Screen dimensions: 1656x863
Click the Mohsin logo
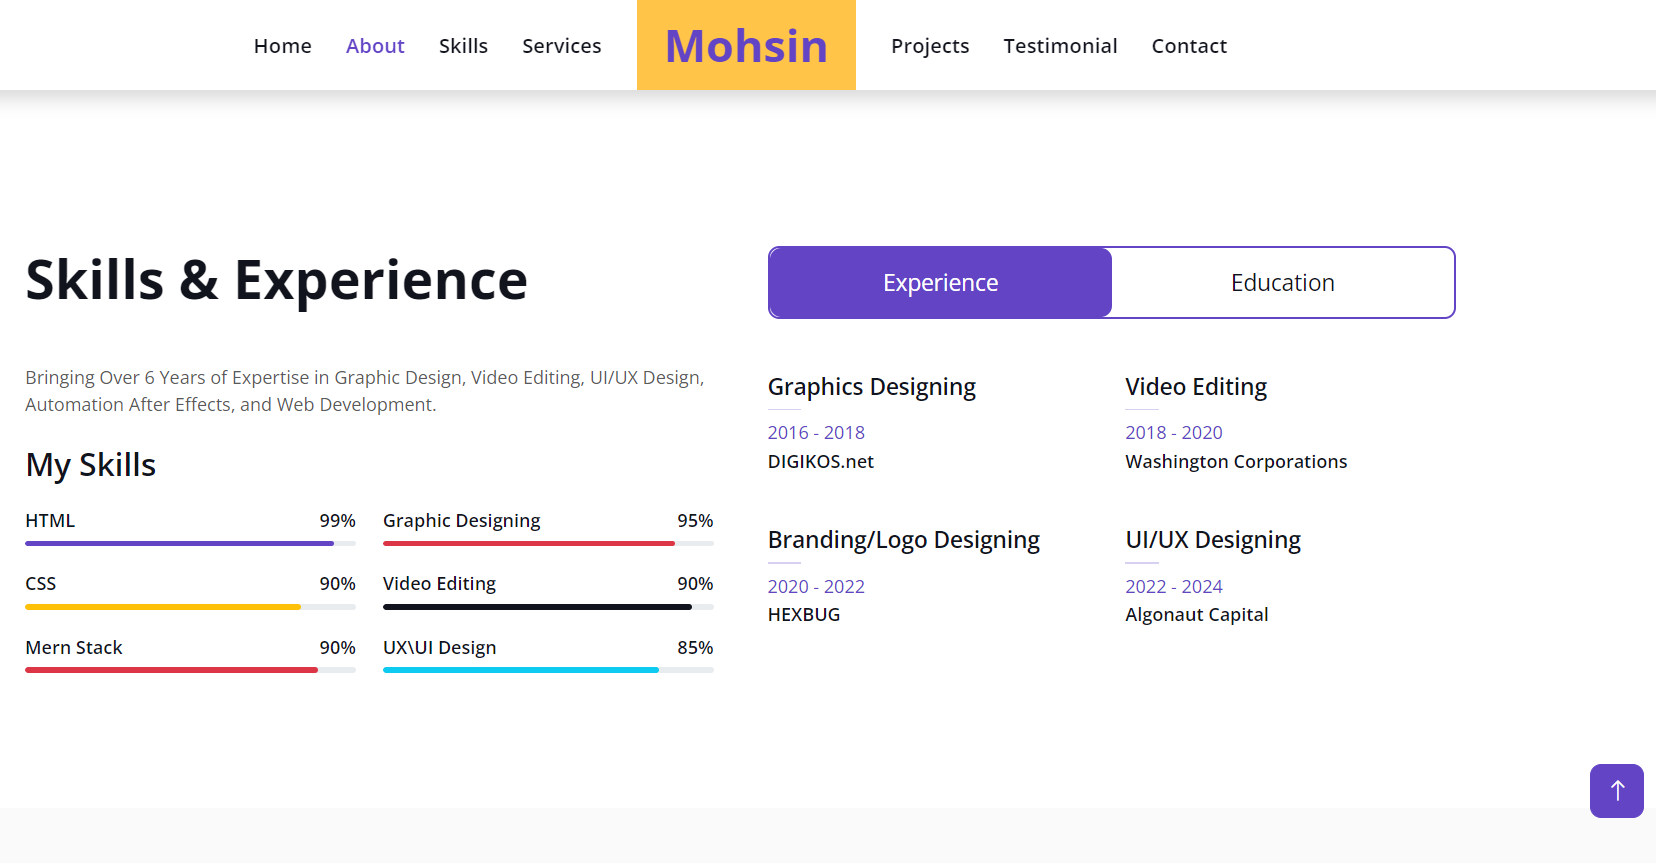(x=746, y=45)
